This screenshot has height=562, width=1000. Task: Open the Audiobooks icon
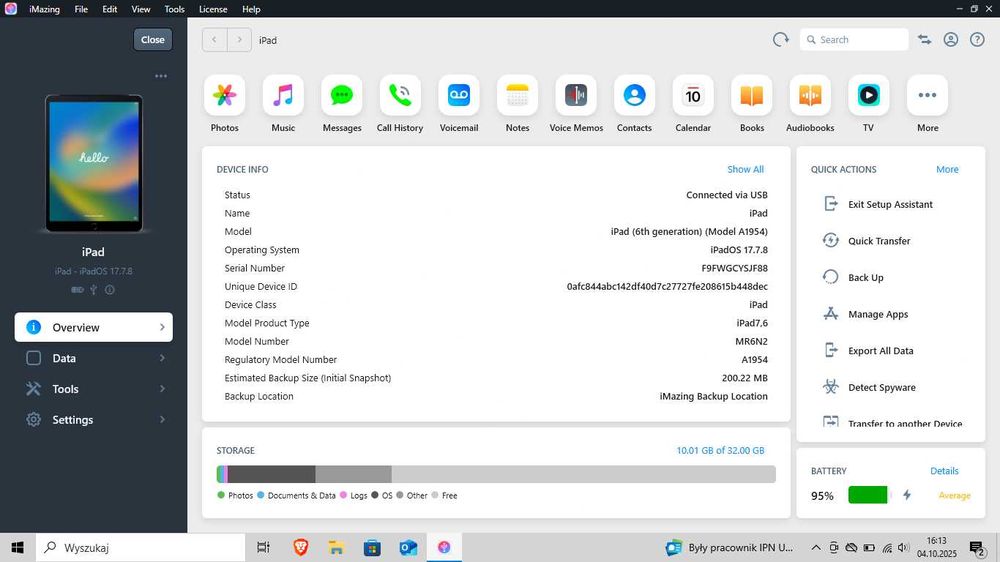[810, 96]
